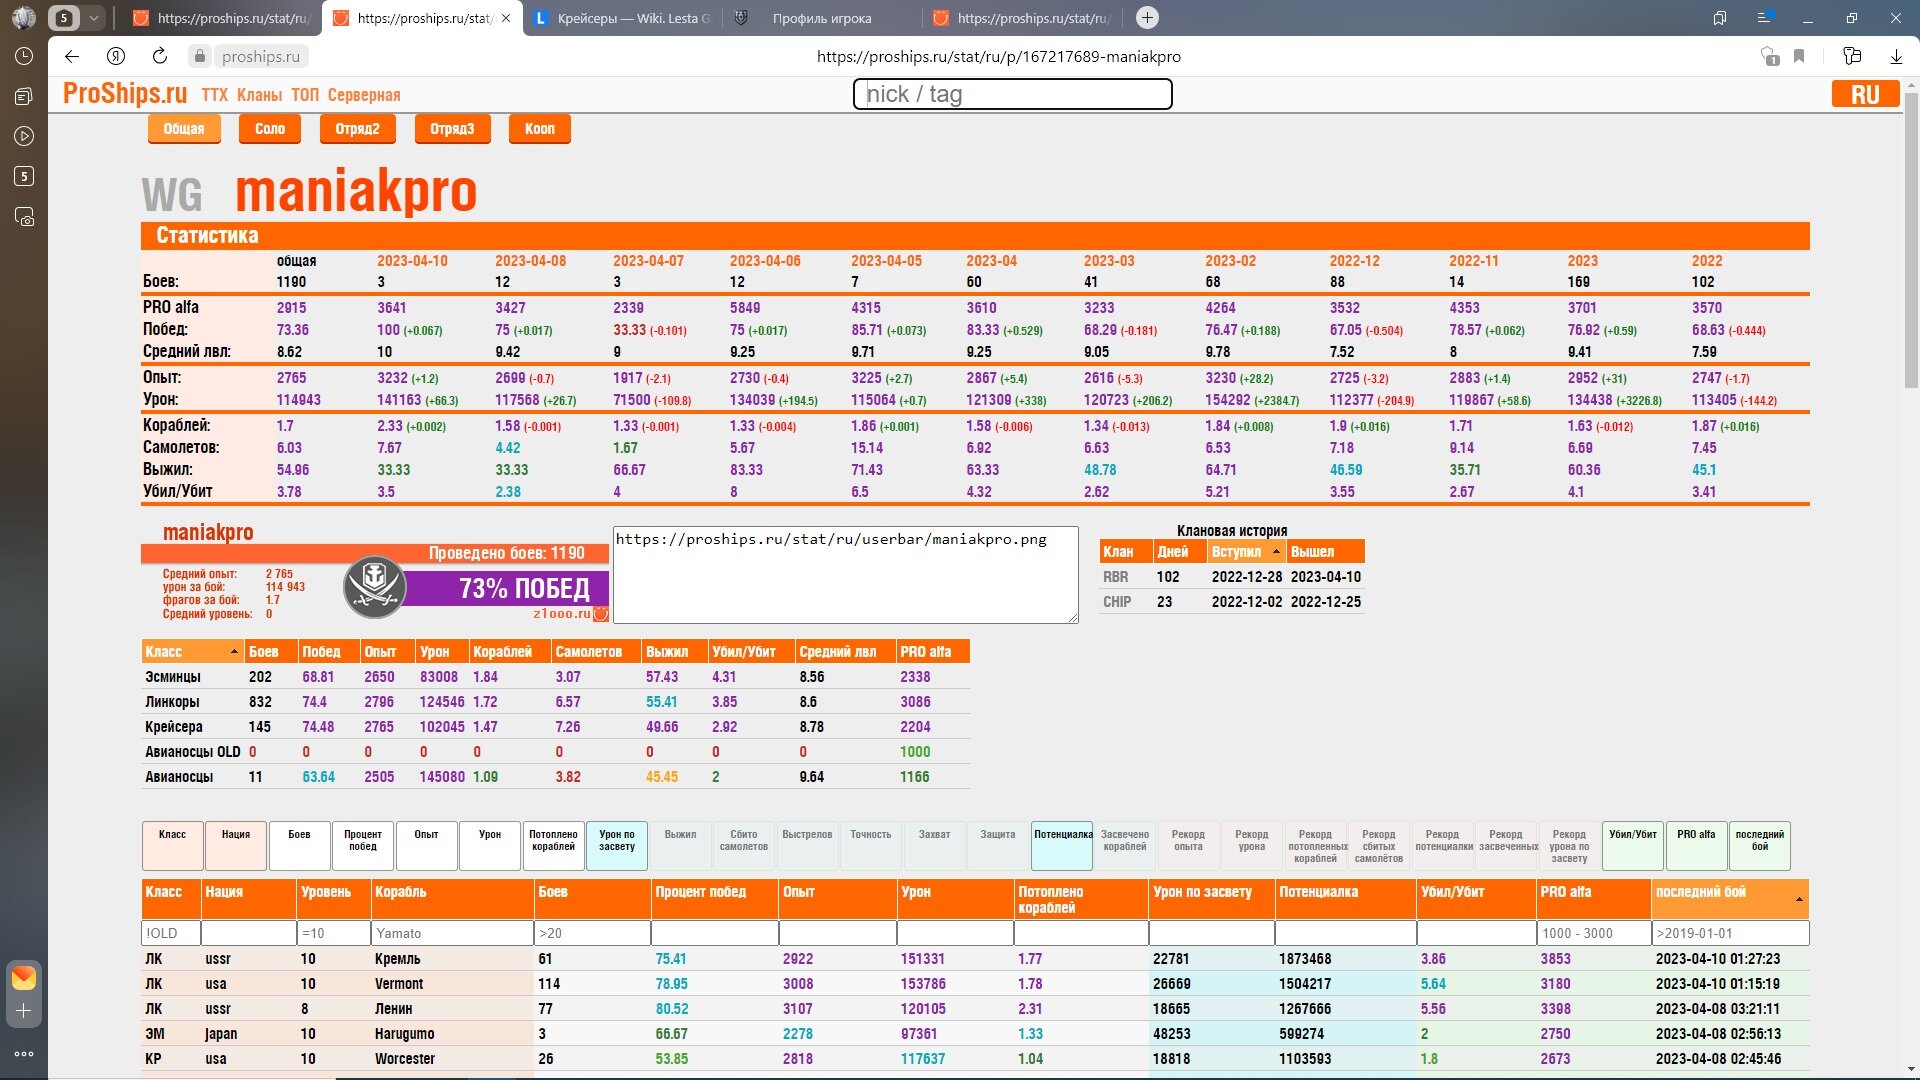Open the Yandex home icon in the toolbar
Image resolution: width=1920 pixels, height=1080 pixels.
point(116,57)
